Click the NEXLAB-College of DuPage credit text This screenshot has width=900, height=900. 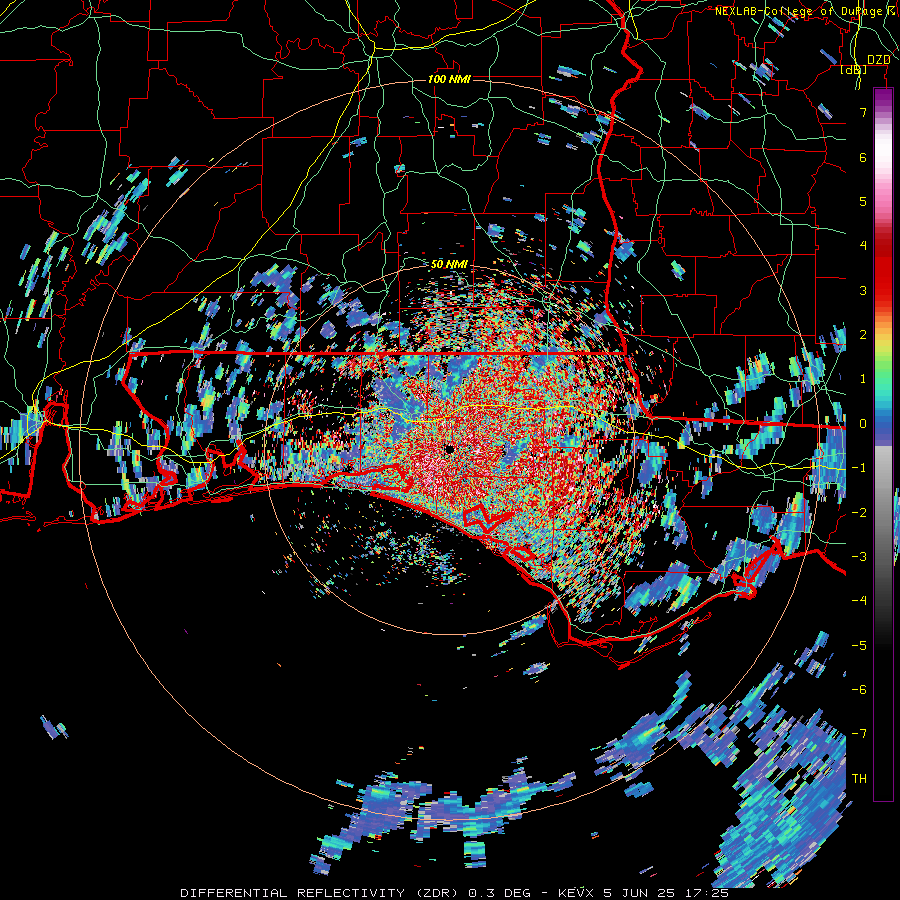pyautogui.click(x=806, y=11)
